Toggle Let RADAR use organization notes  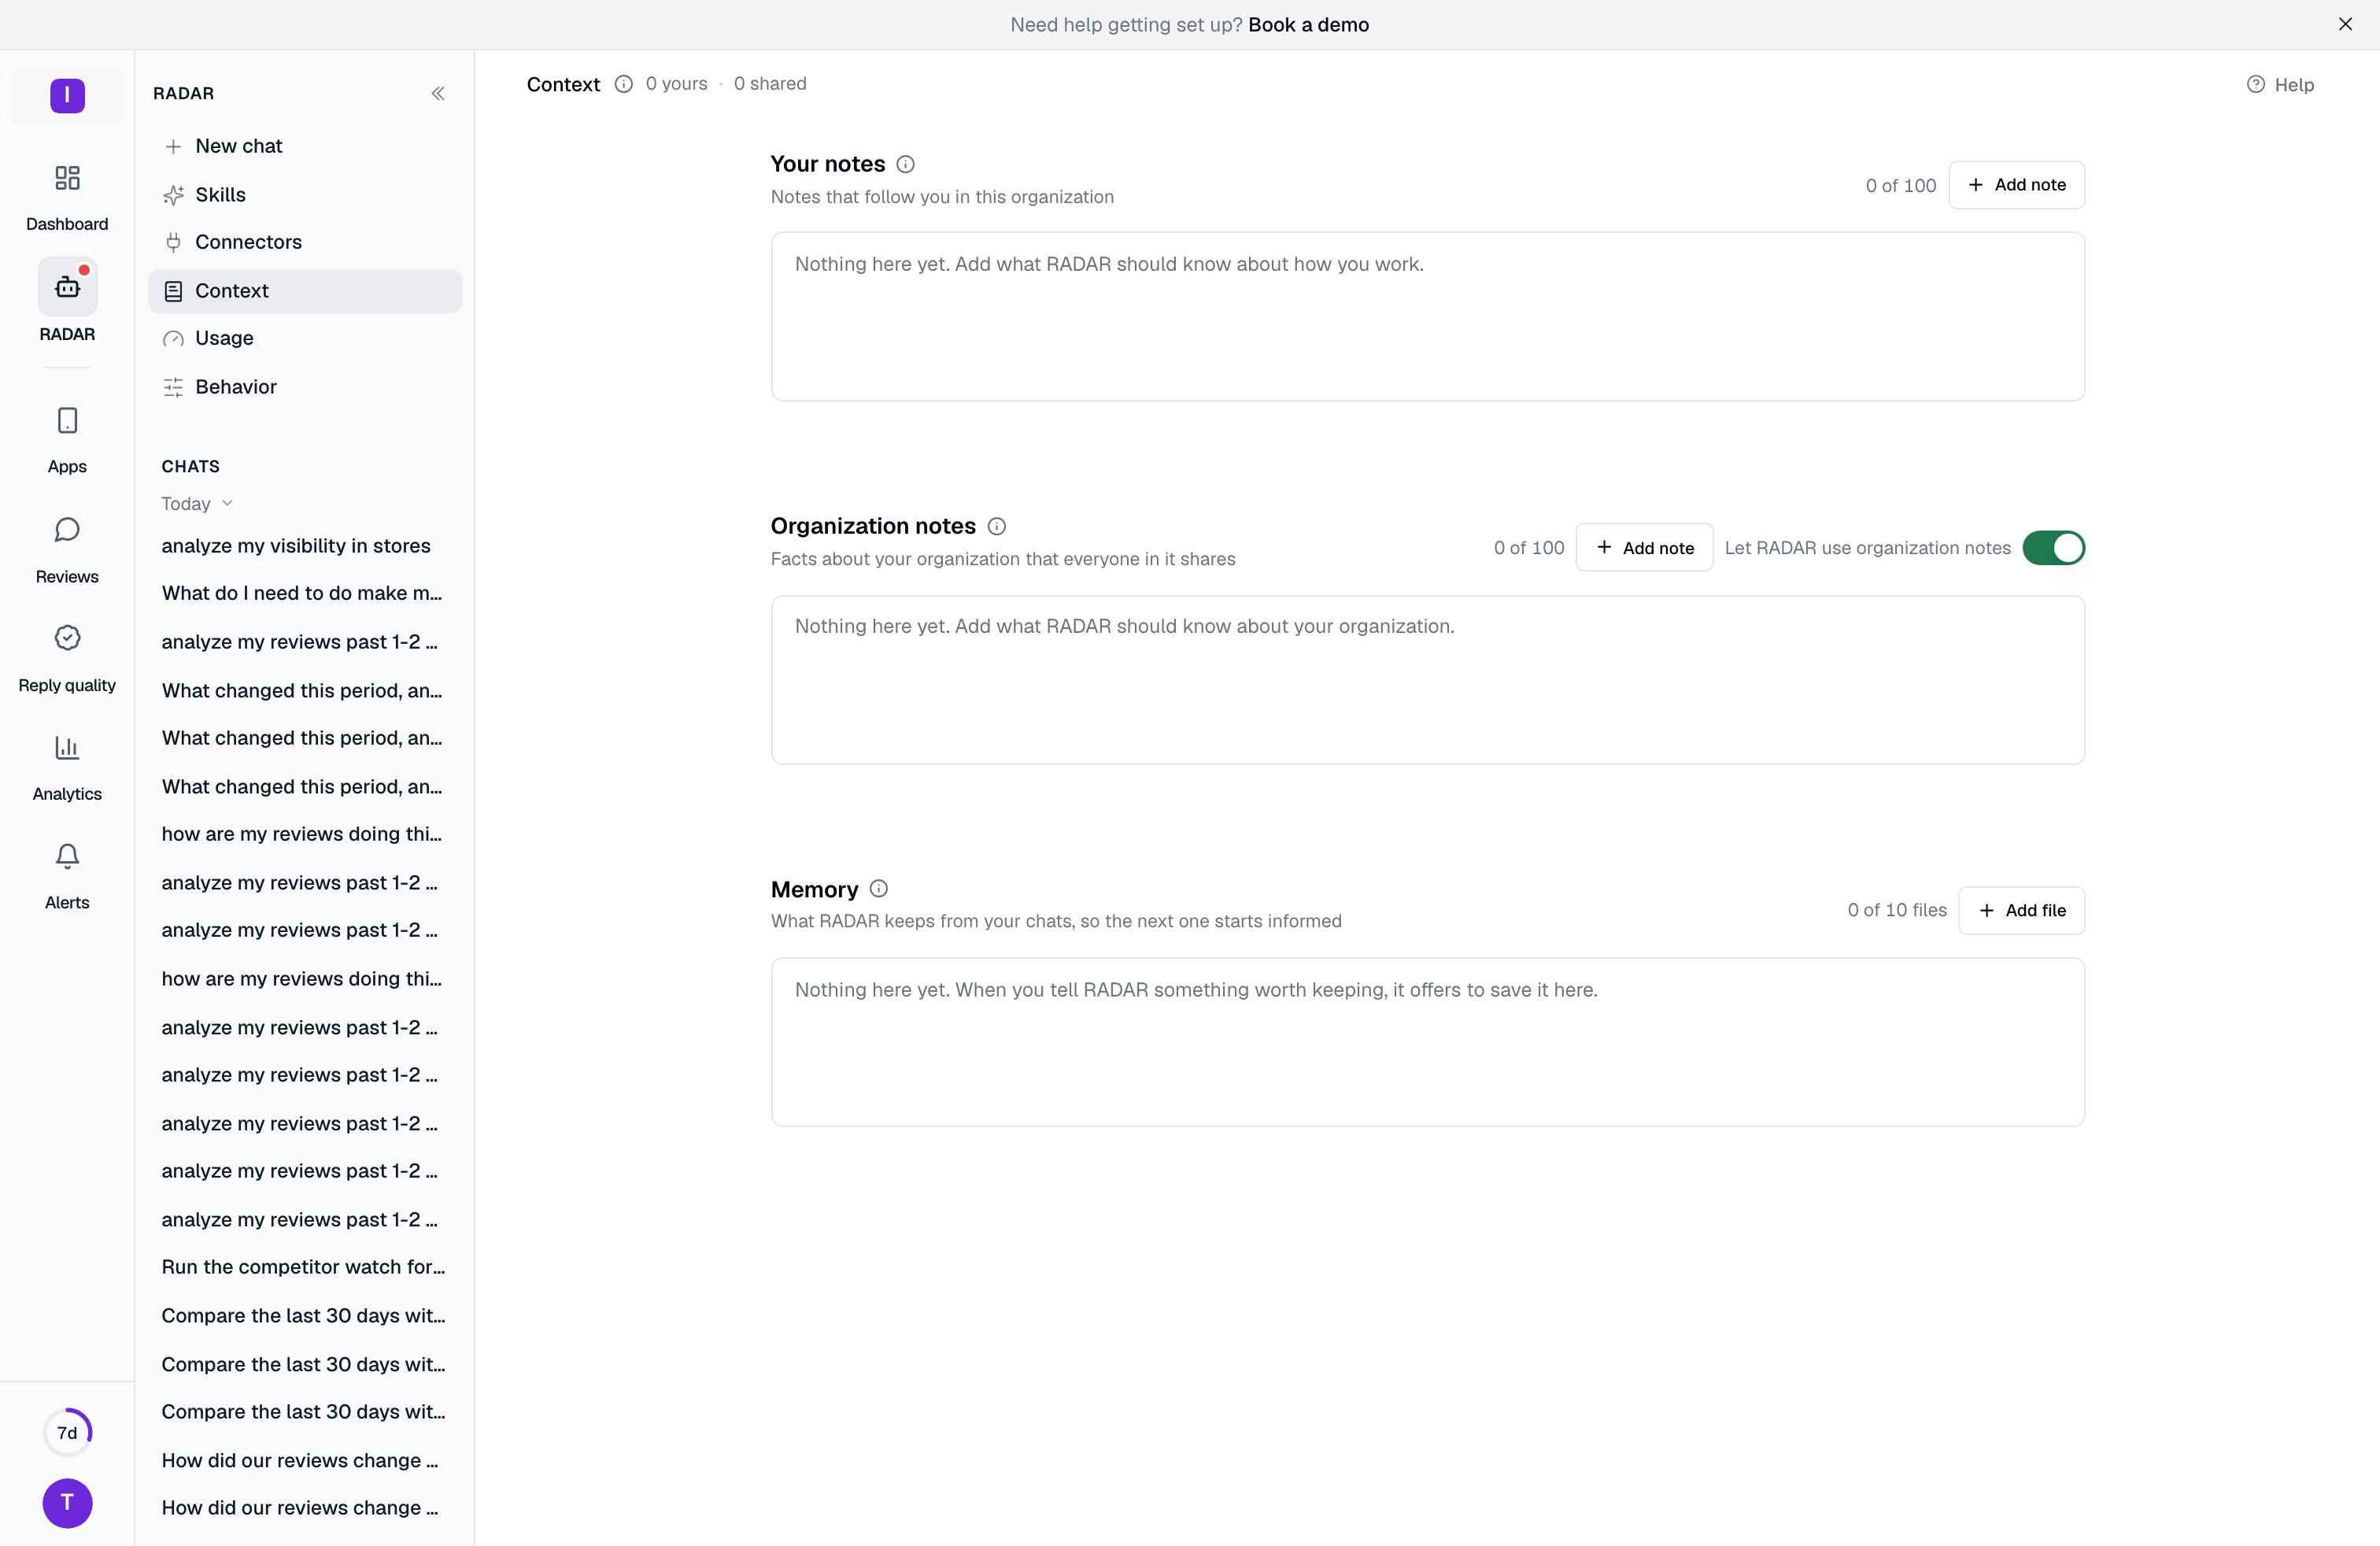[2053, 548]
